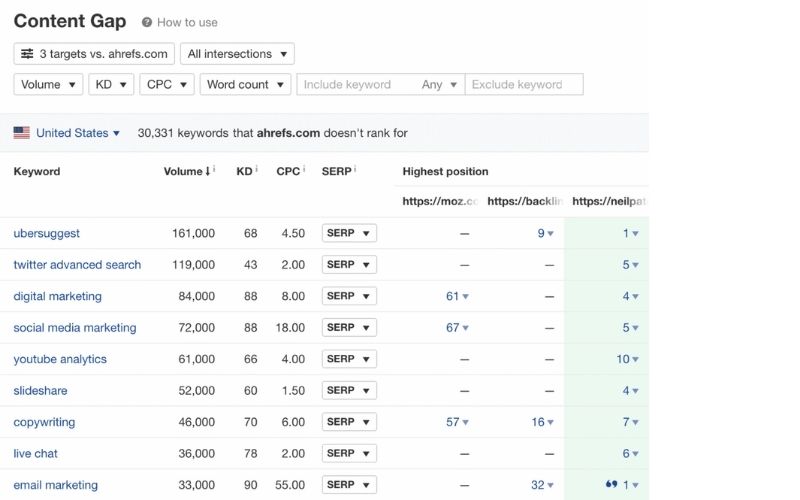The image size is (800, 500).
Task: Expand position 9 for ubersuggest backlinko
Action: click(545, 233)
